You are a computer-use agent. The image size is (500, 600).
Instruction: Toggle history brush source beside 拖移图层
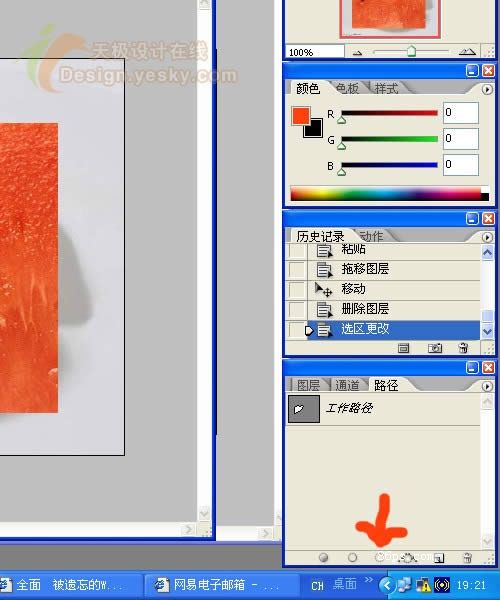coord(296,269)
